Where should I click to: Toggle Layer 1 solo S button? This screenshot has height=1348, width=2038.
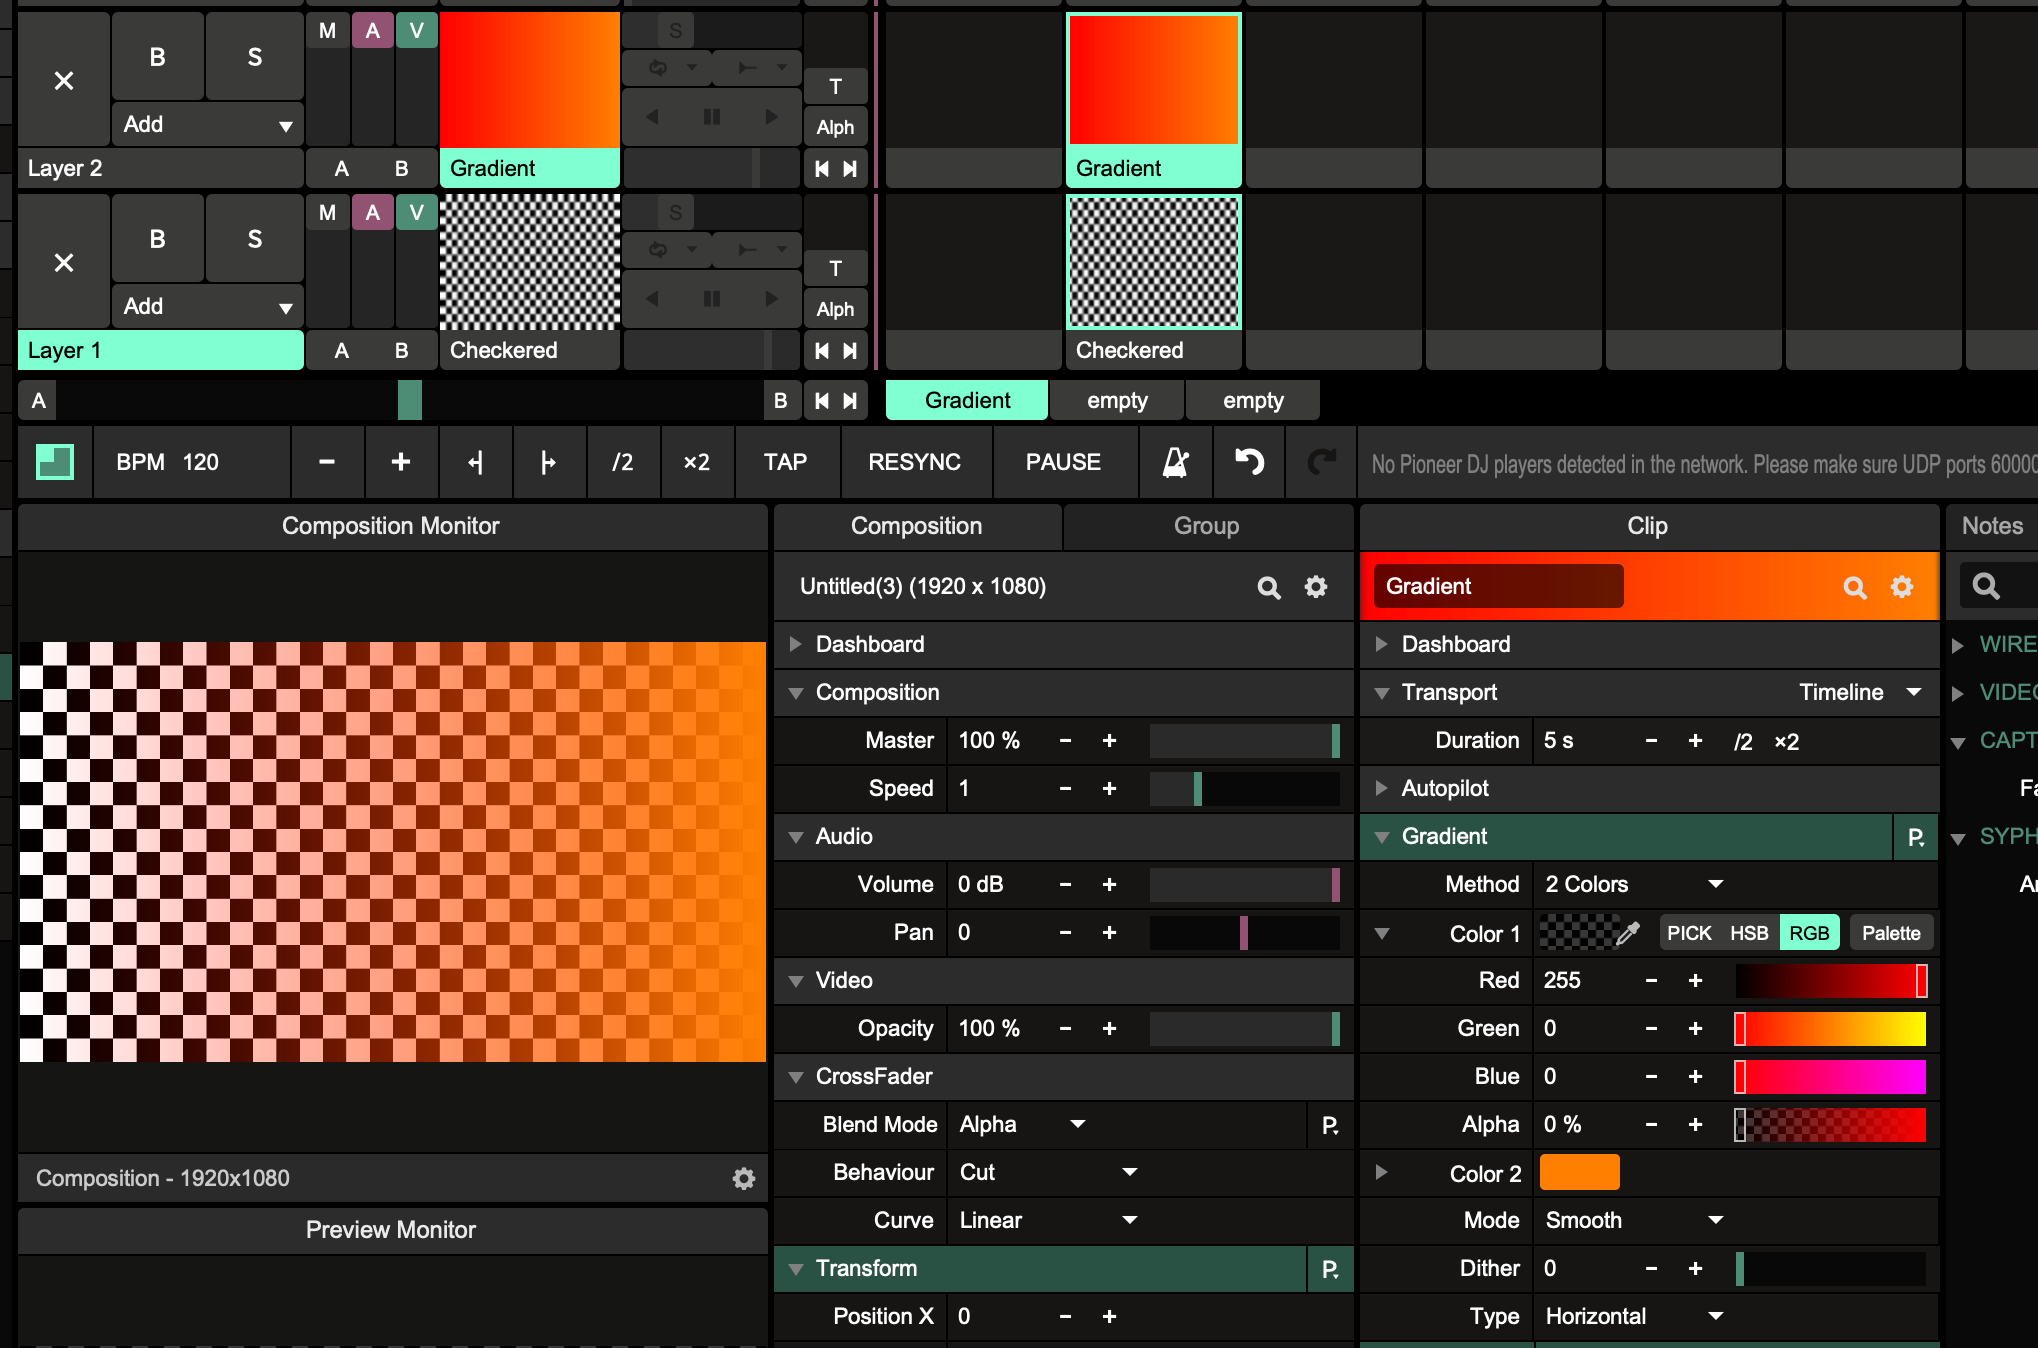point(254,240)
